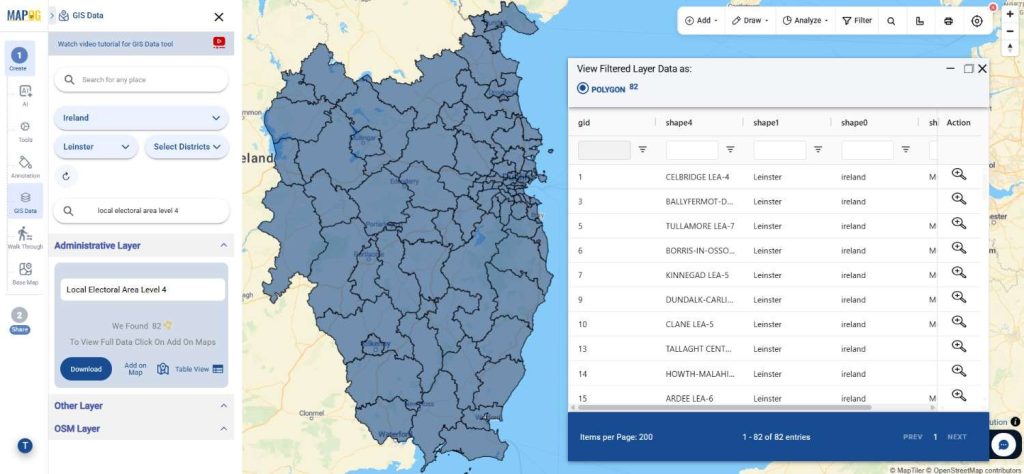Open the chat support bubble
1024x474 pixels.
(1004, 445)
